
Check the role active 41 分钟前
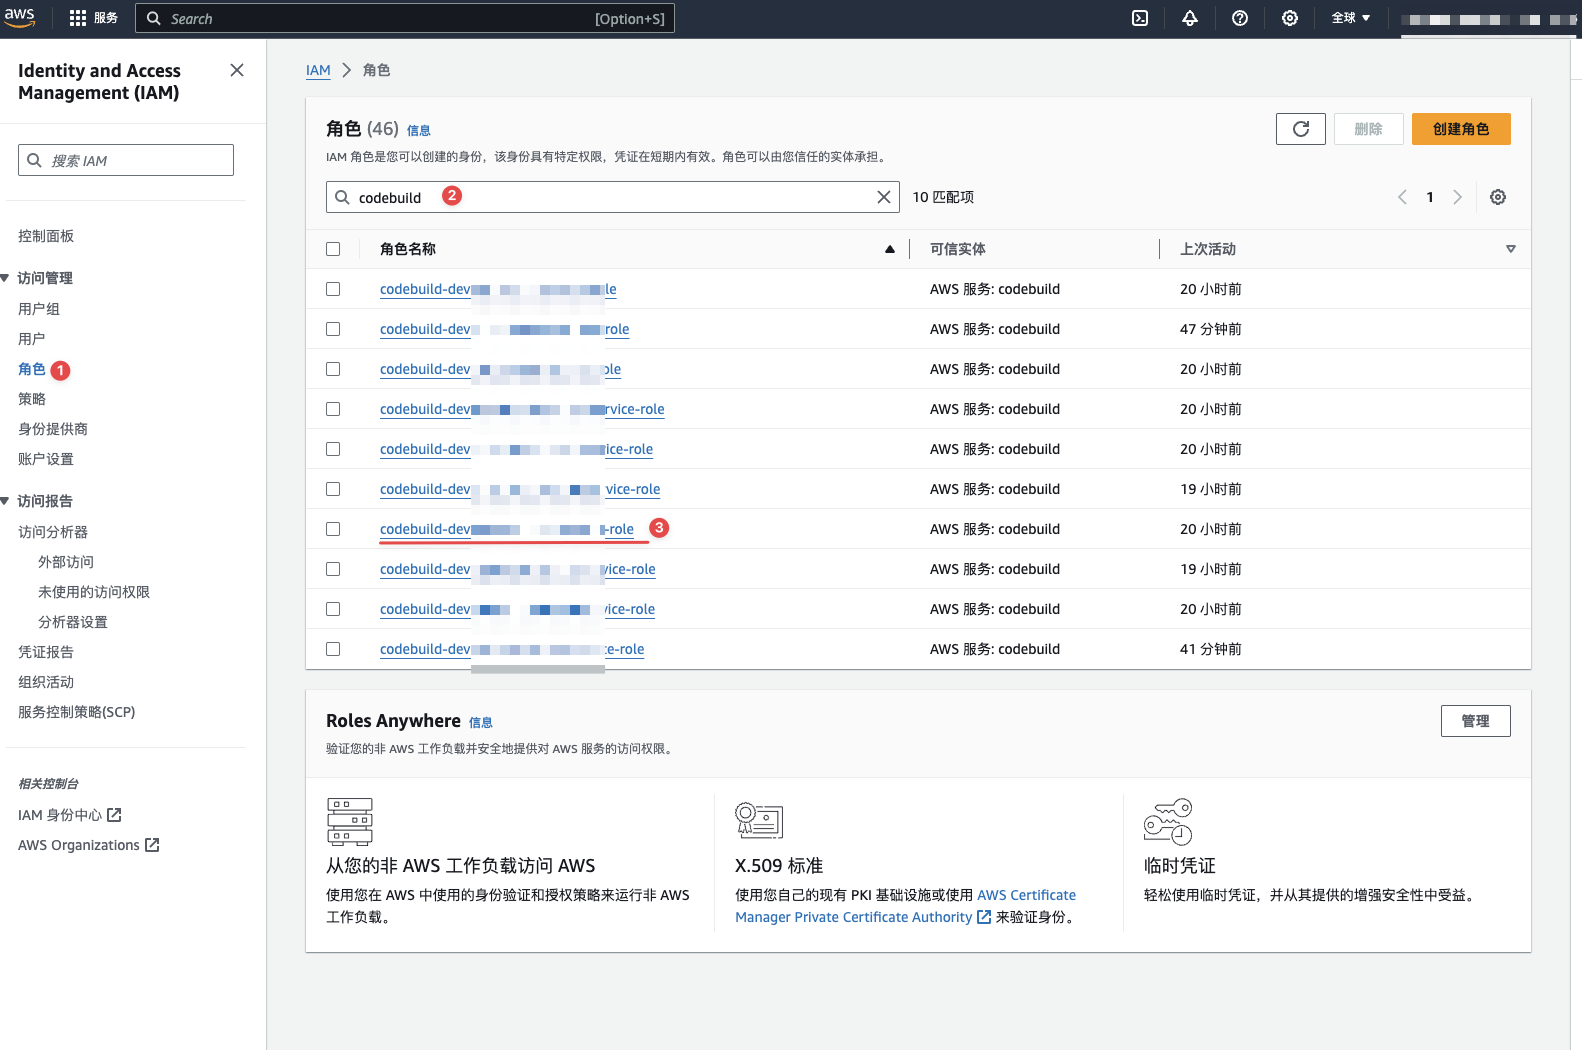pos(333,649)
